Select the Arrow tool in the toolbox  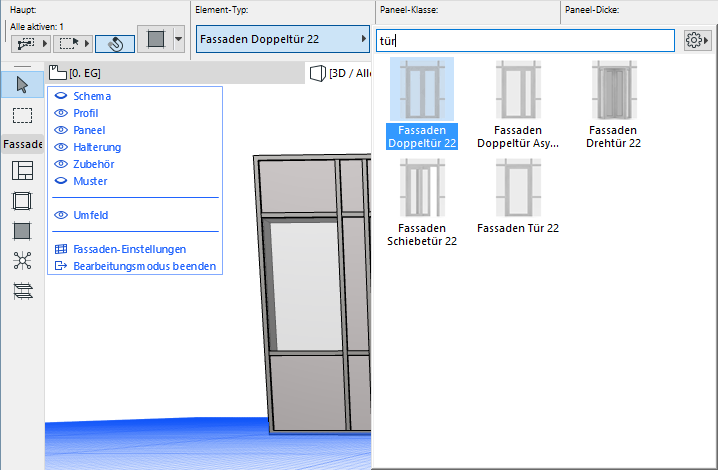click(x=22, y=85)
